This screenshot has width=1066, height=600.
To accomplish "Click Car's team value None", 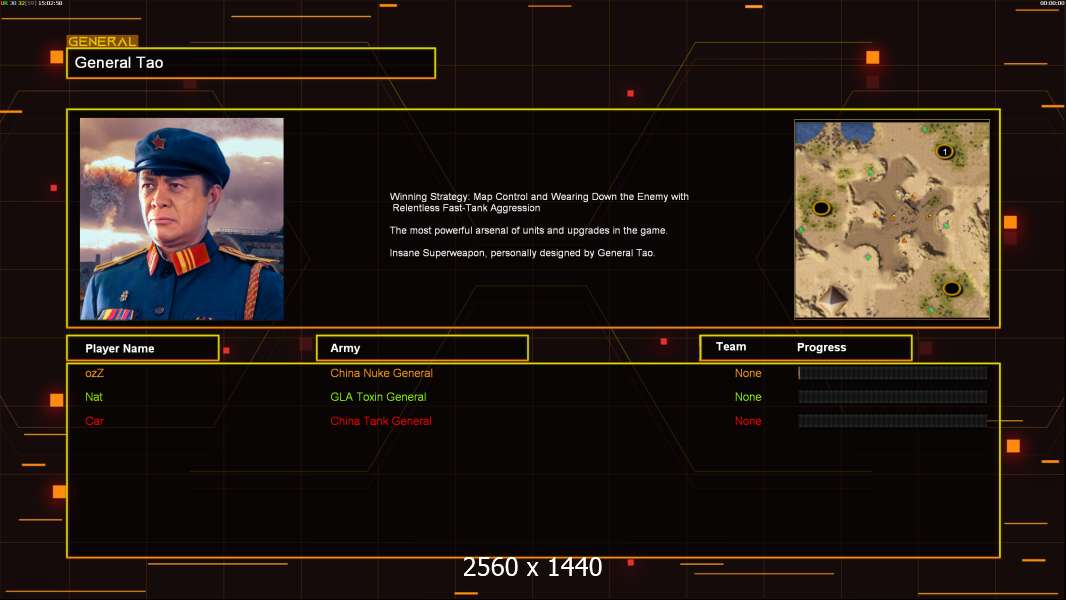I will pos(748,421).
